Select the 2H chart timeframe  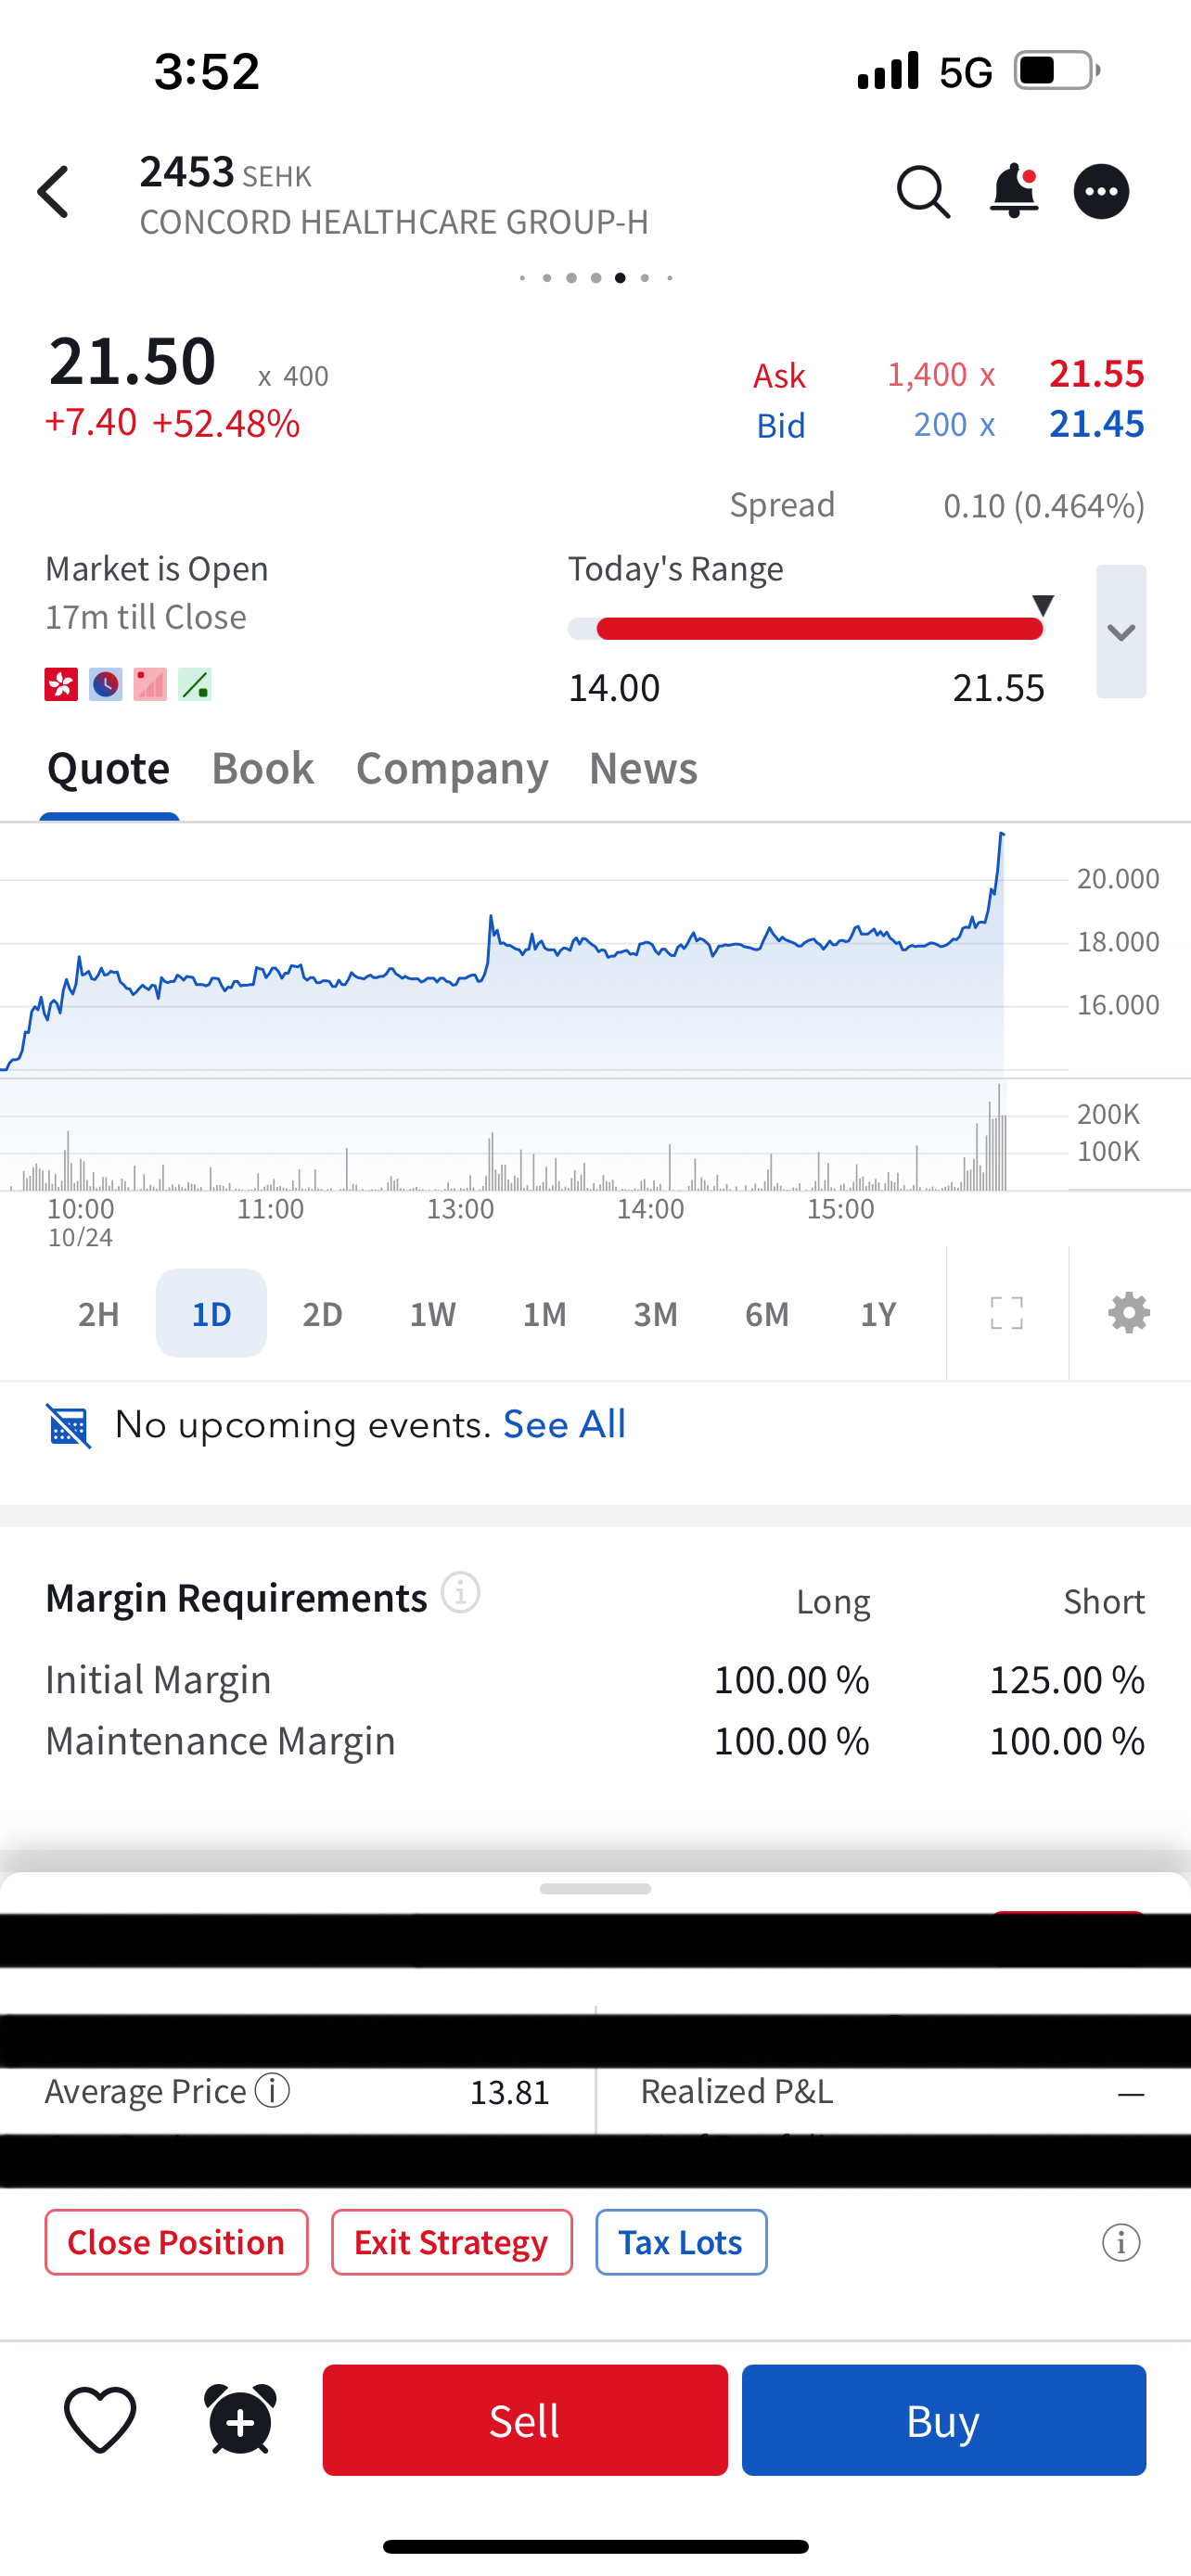[x=99, y=1314]
